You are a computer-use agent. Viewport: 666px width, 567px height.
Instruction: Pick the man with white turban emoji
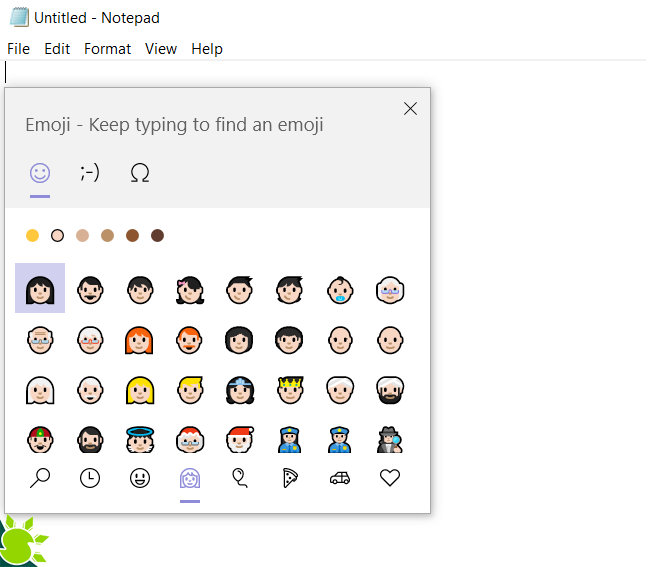[340, 390]
